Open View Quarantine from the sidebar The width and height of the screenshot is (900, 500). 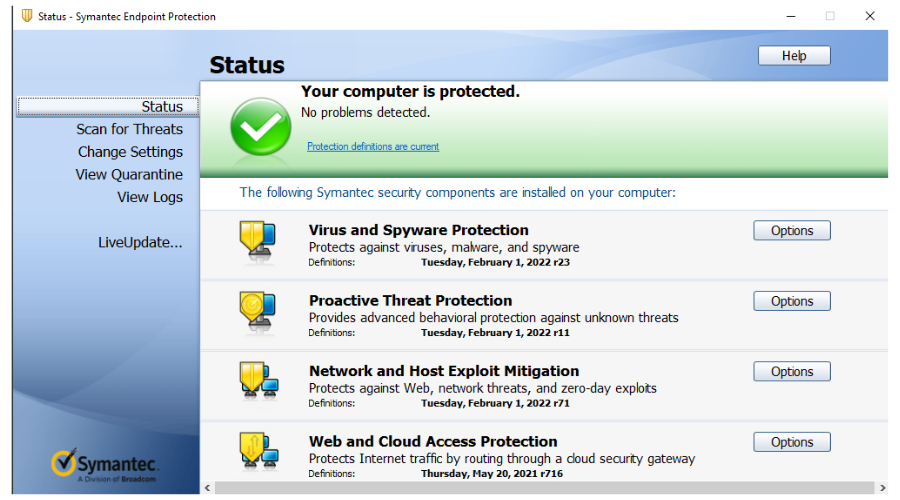[x=129, y=175]
